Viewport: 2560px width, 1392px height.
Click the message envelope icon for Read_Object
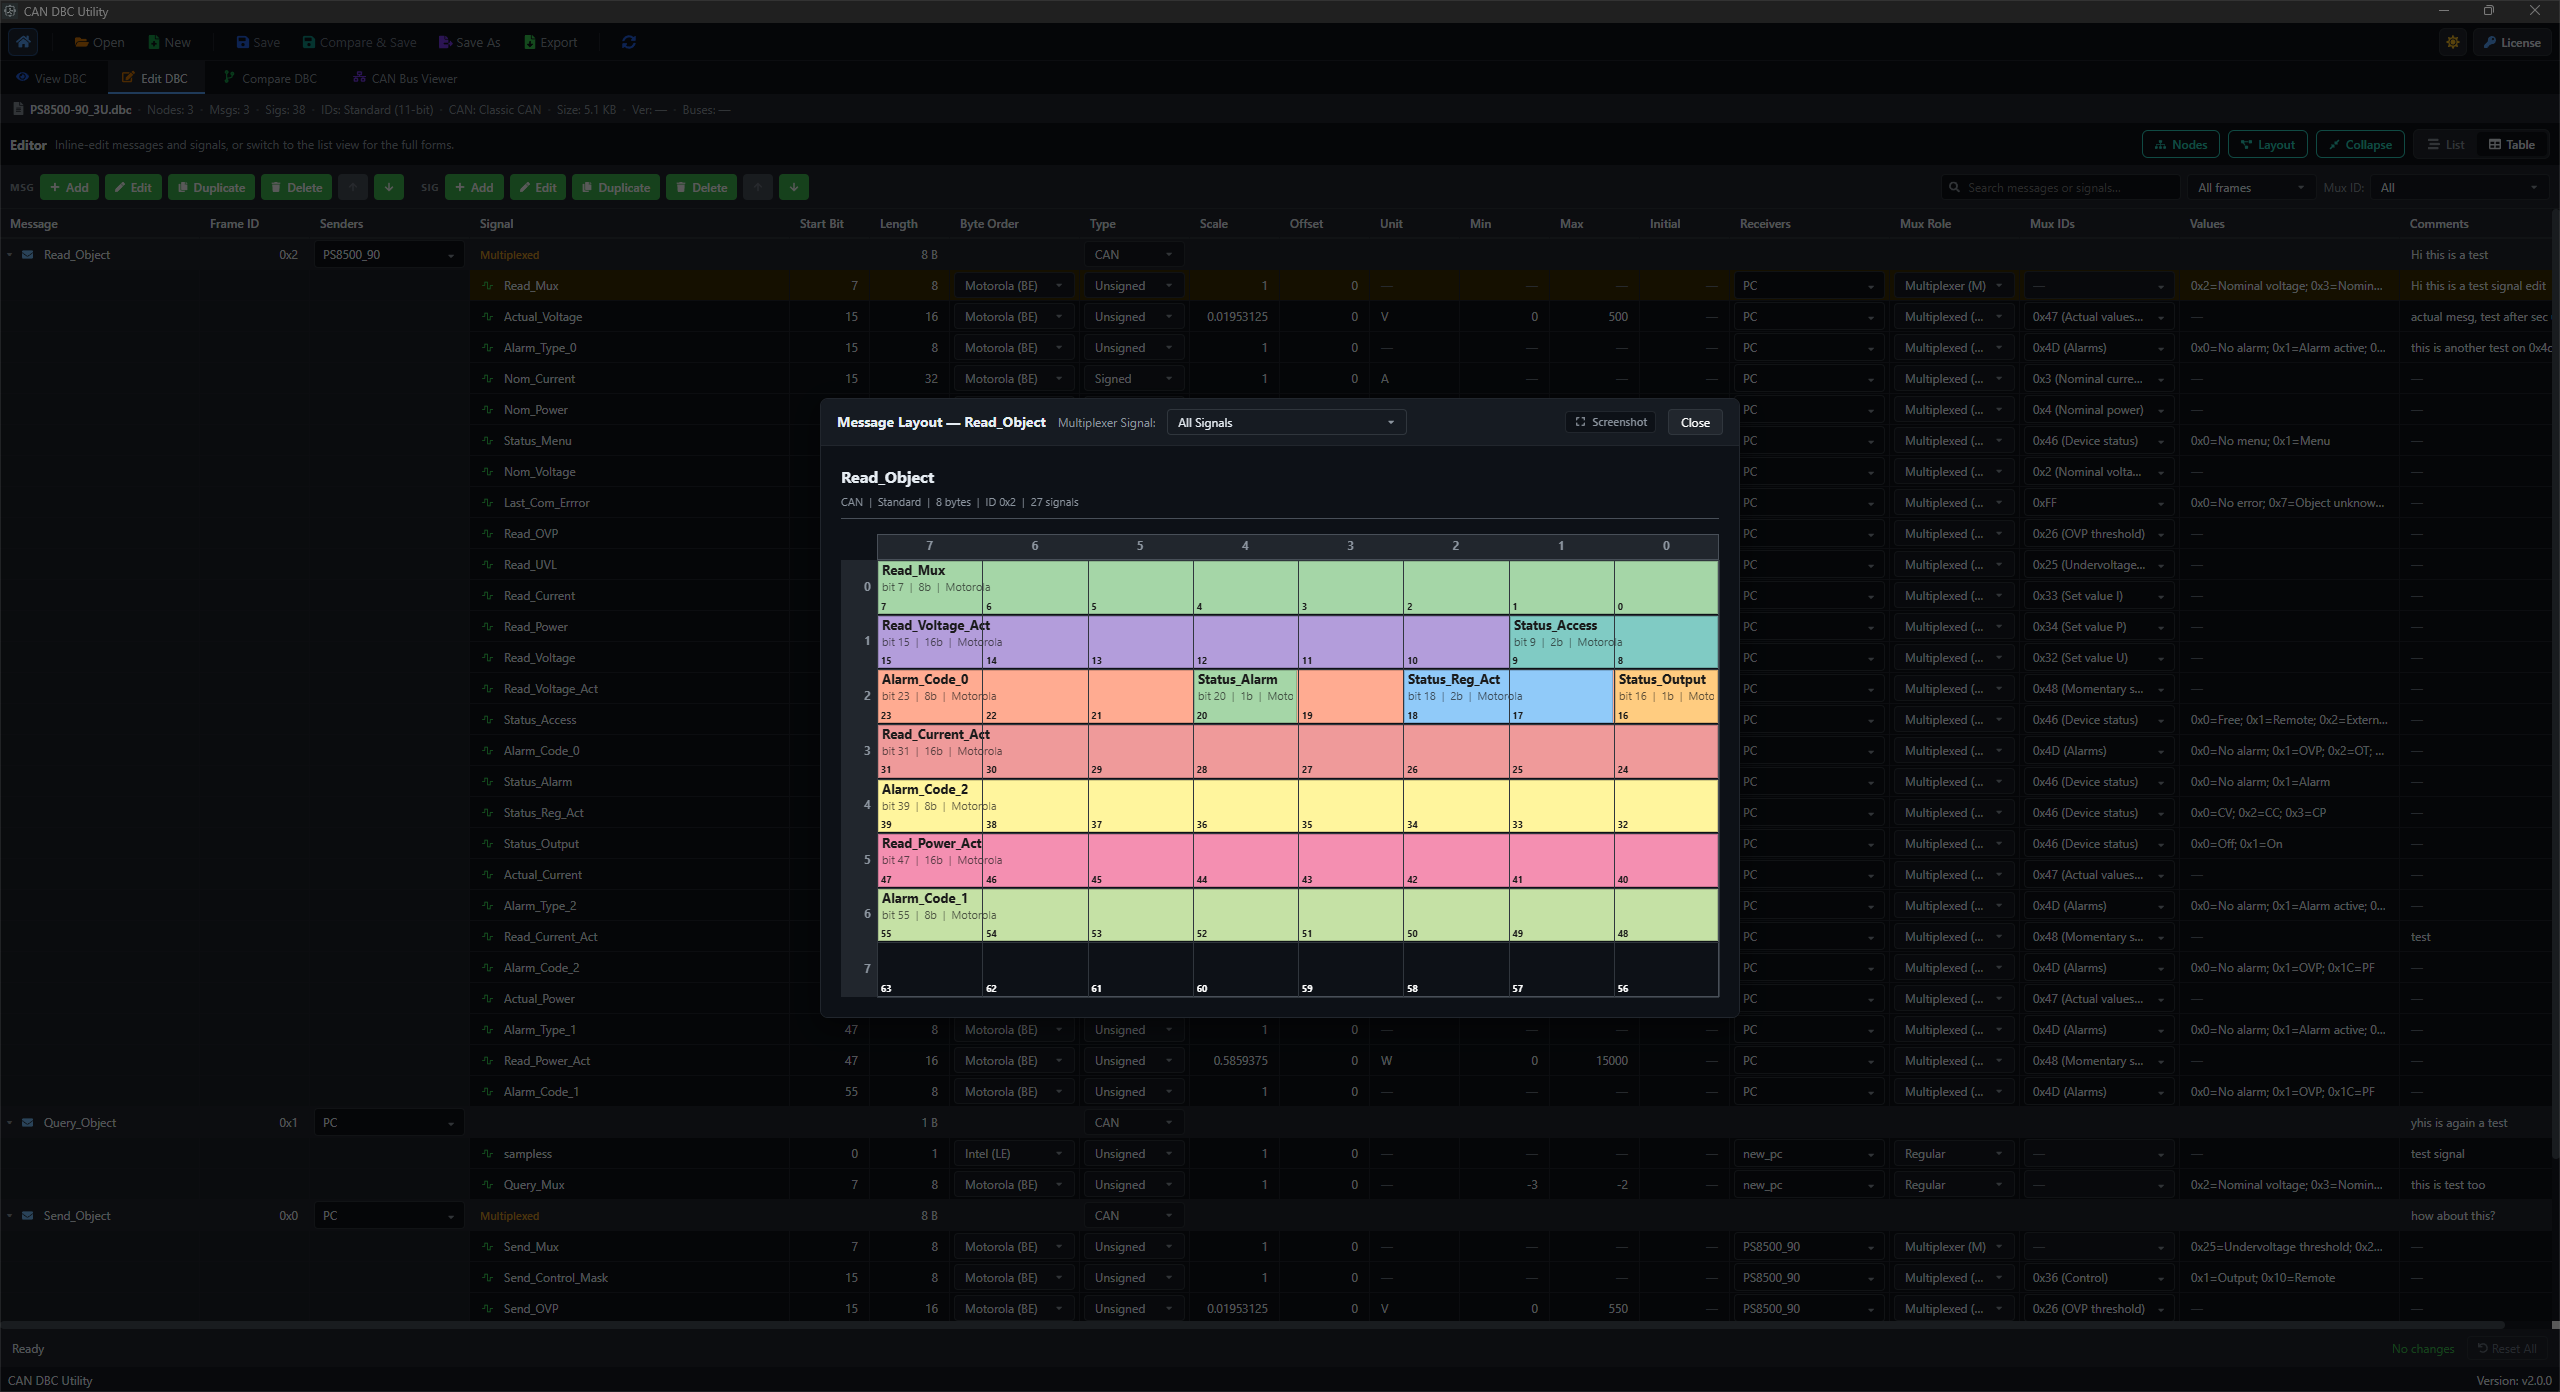pyautogui.click(x=28, y=255)
